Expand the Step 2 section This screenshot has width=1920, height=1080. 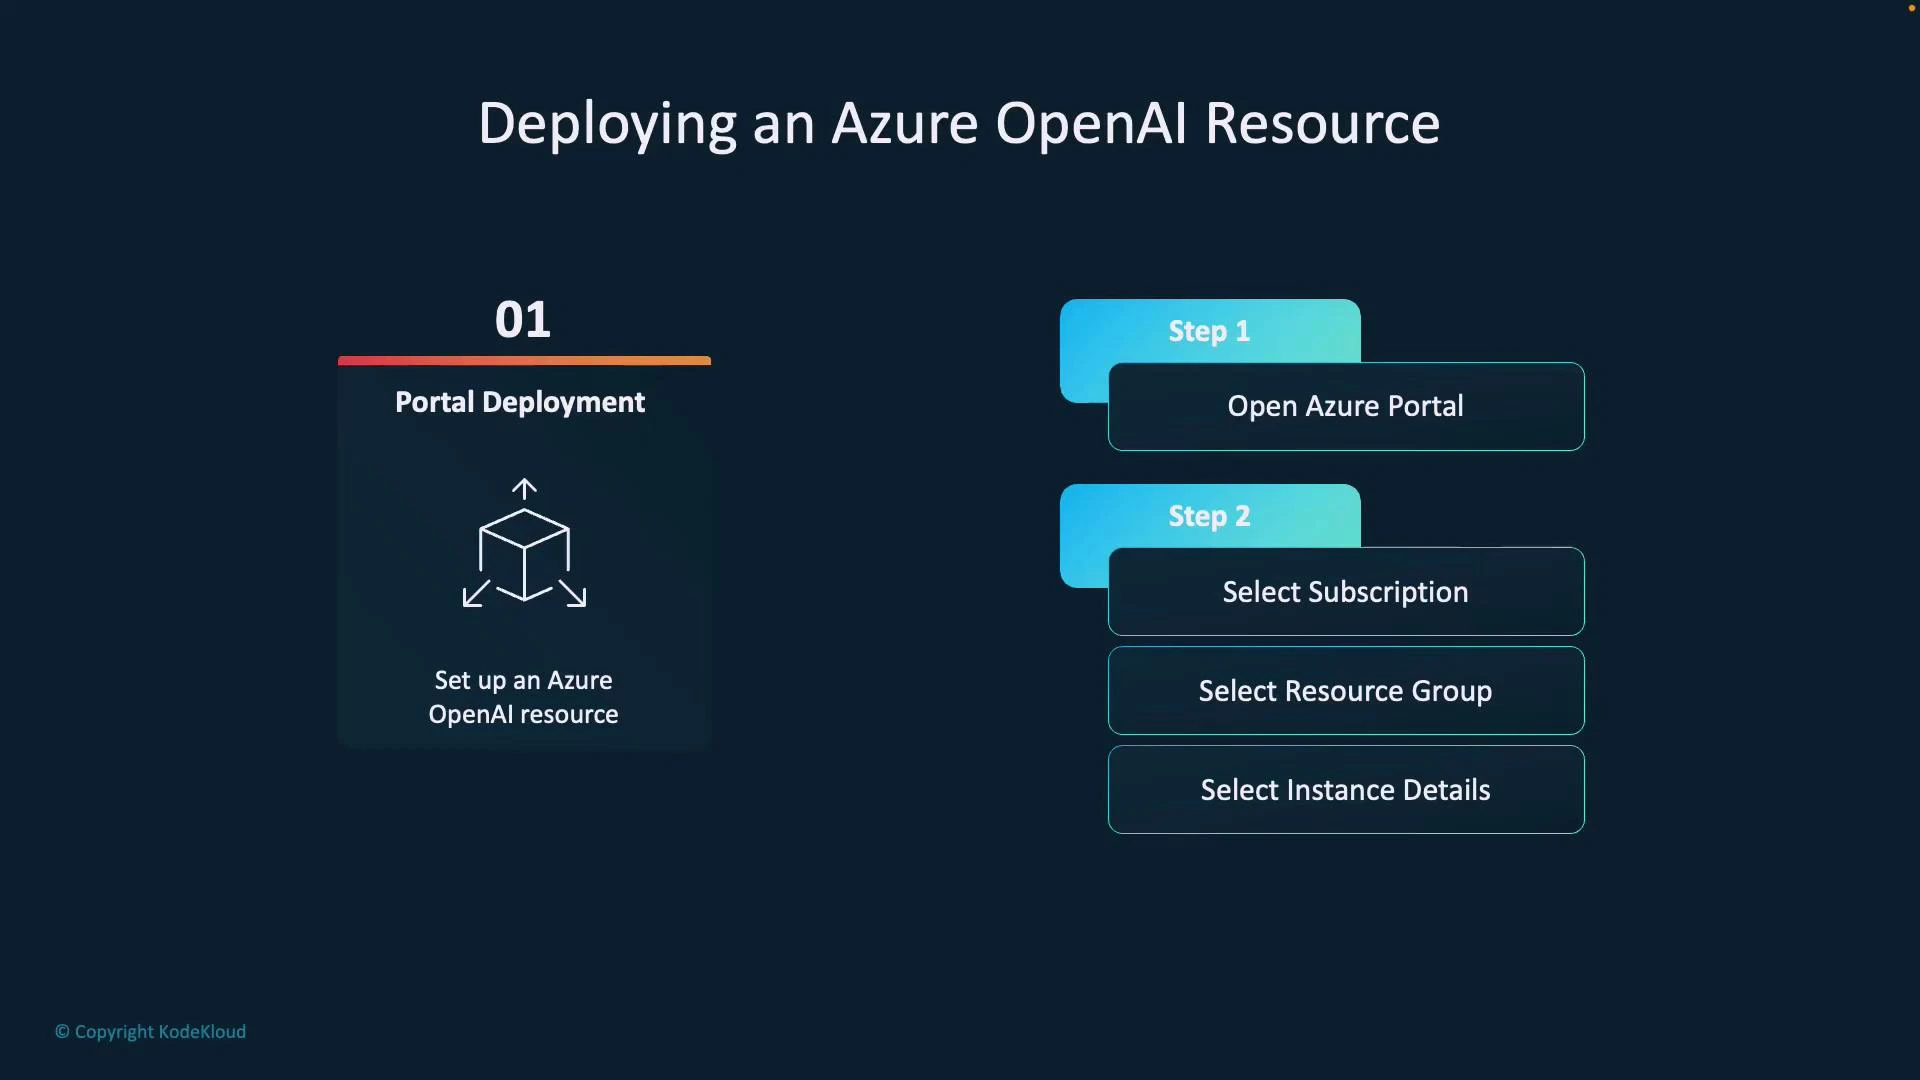tap(1208, 516)
